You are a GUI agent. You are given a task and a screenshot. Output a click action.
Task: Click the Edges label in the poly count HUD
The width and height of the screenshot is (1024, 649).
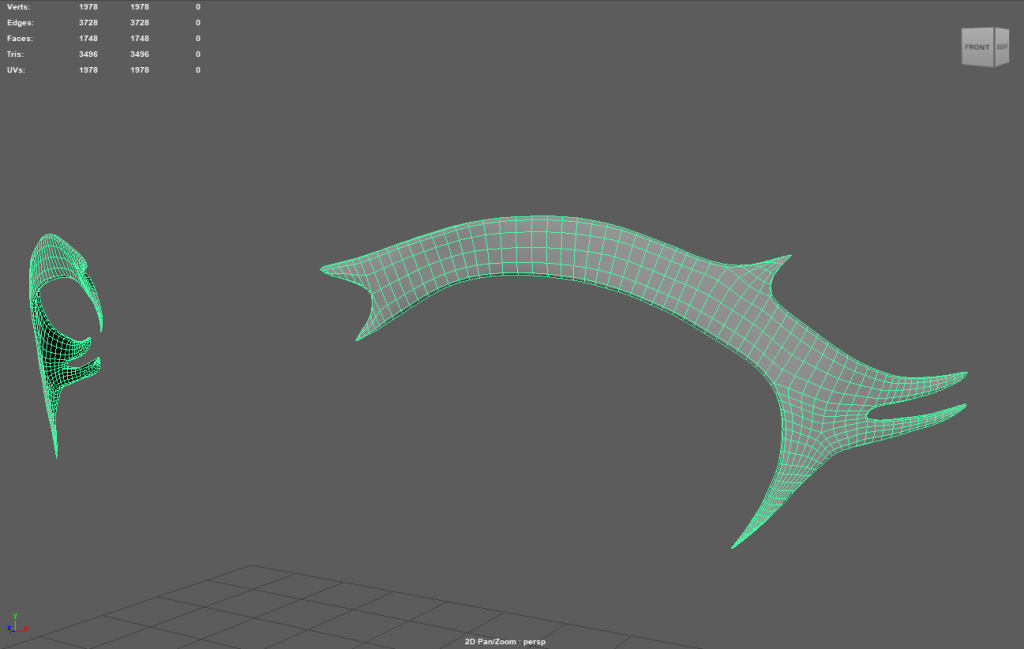click(x=20, y=22)
